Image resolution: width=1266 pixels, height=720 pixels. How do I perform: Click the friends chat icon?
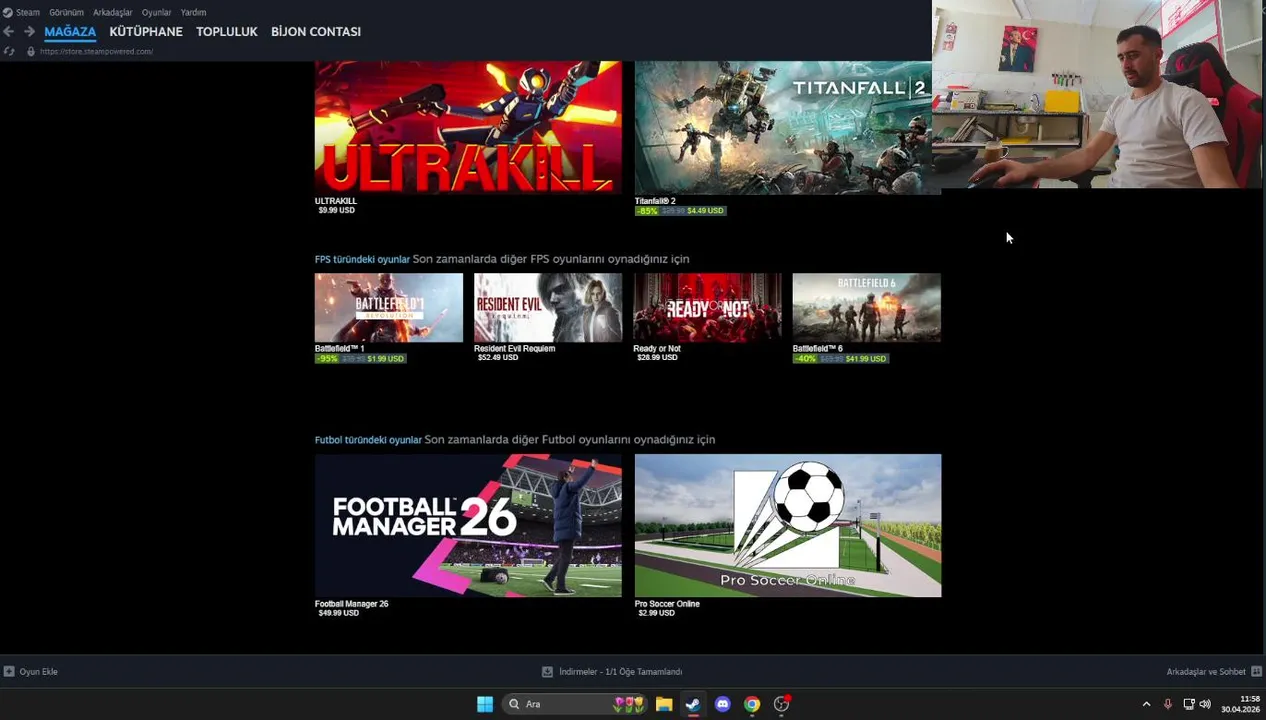[x=1257, y=672]
